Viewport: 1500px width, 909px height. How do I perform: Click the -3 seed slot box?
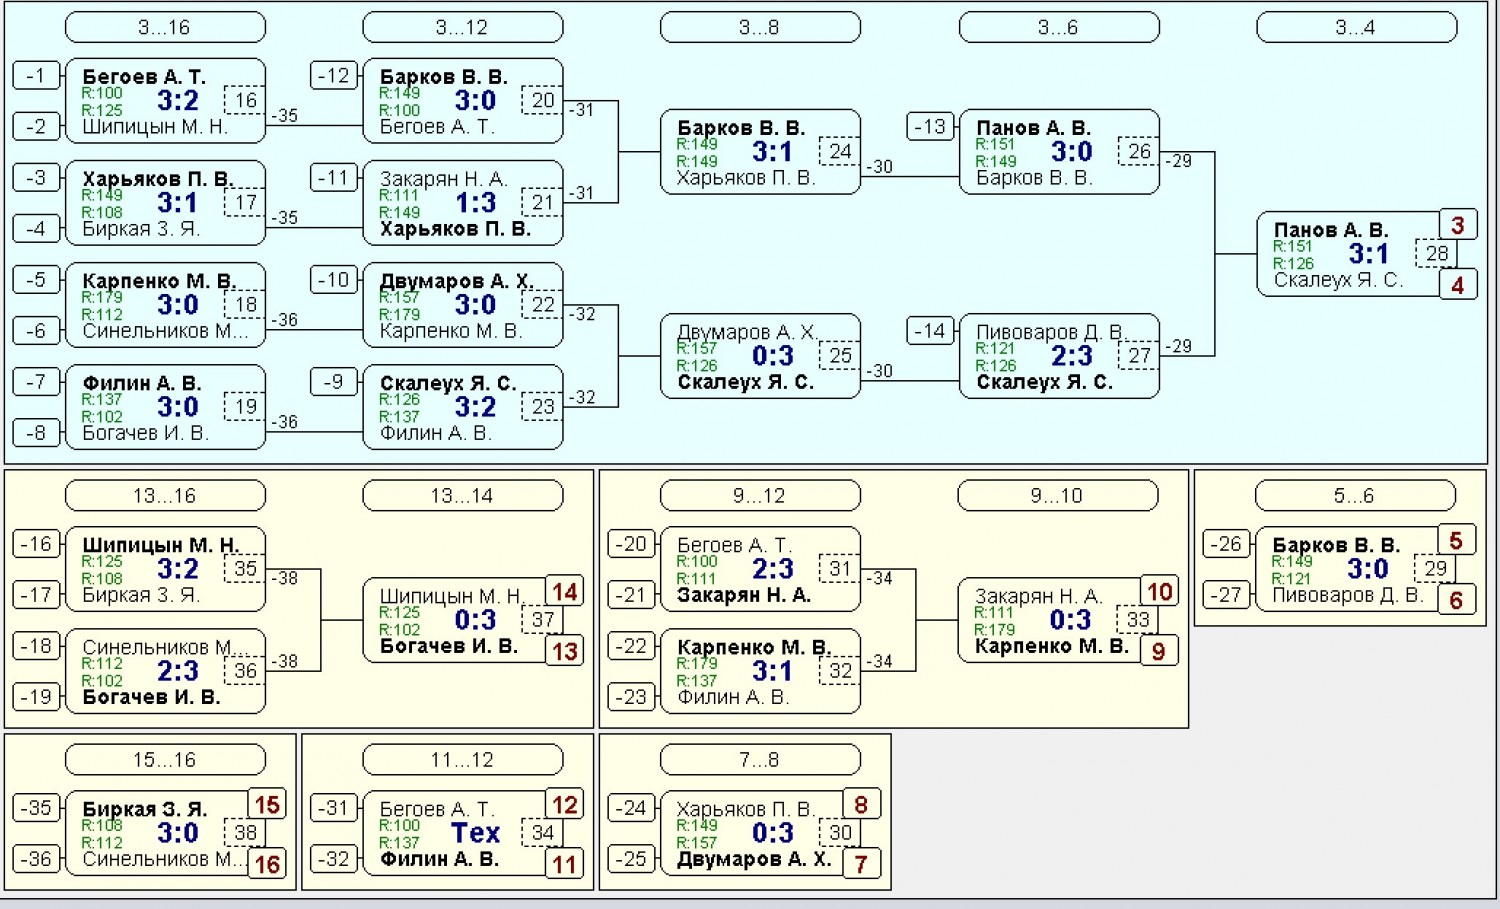(x=36, y=178)
